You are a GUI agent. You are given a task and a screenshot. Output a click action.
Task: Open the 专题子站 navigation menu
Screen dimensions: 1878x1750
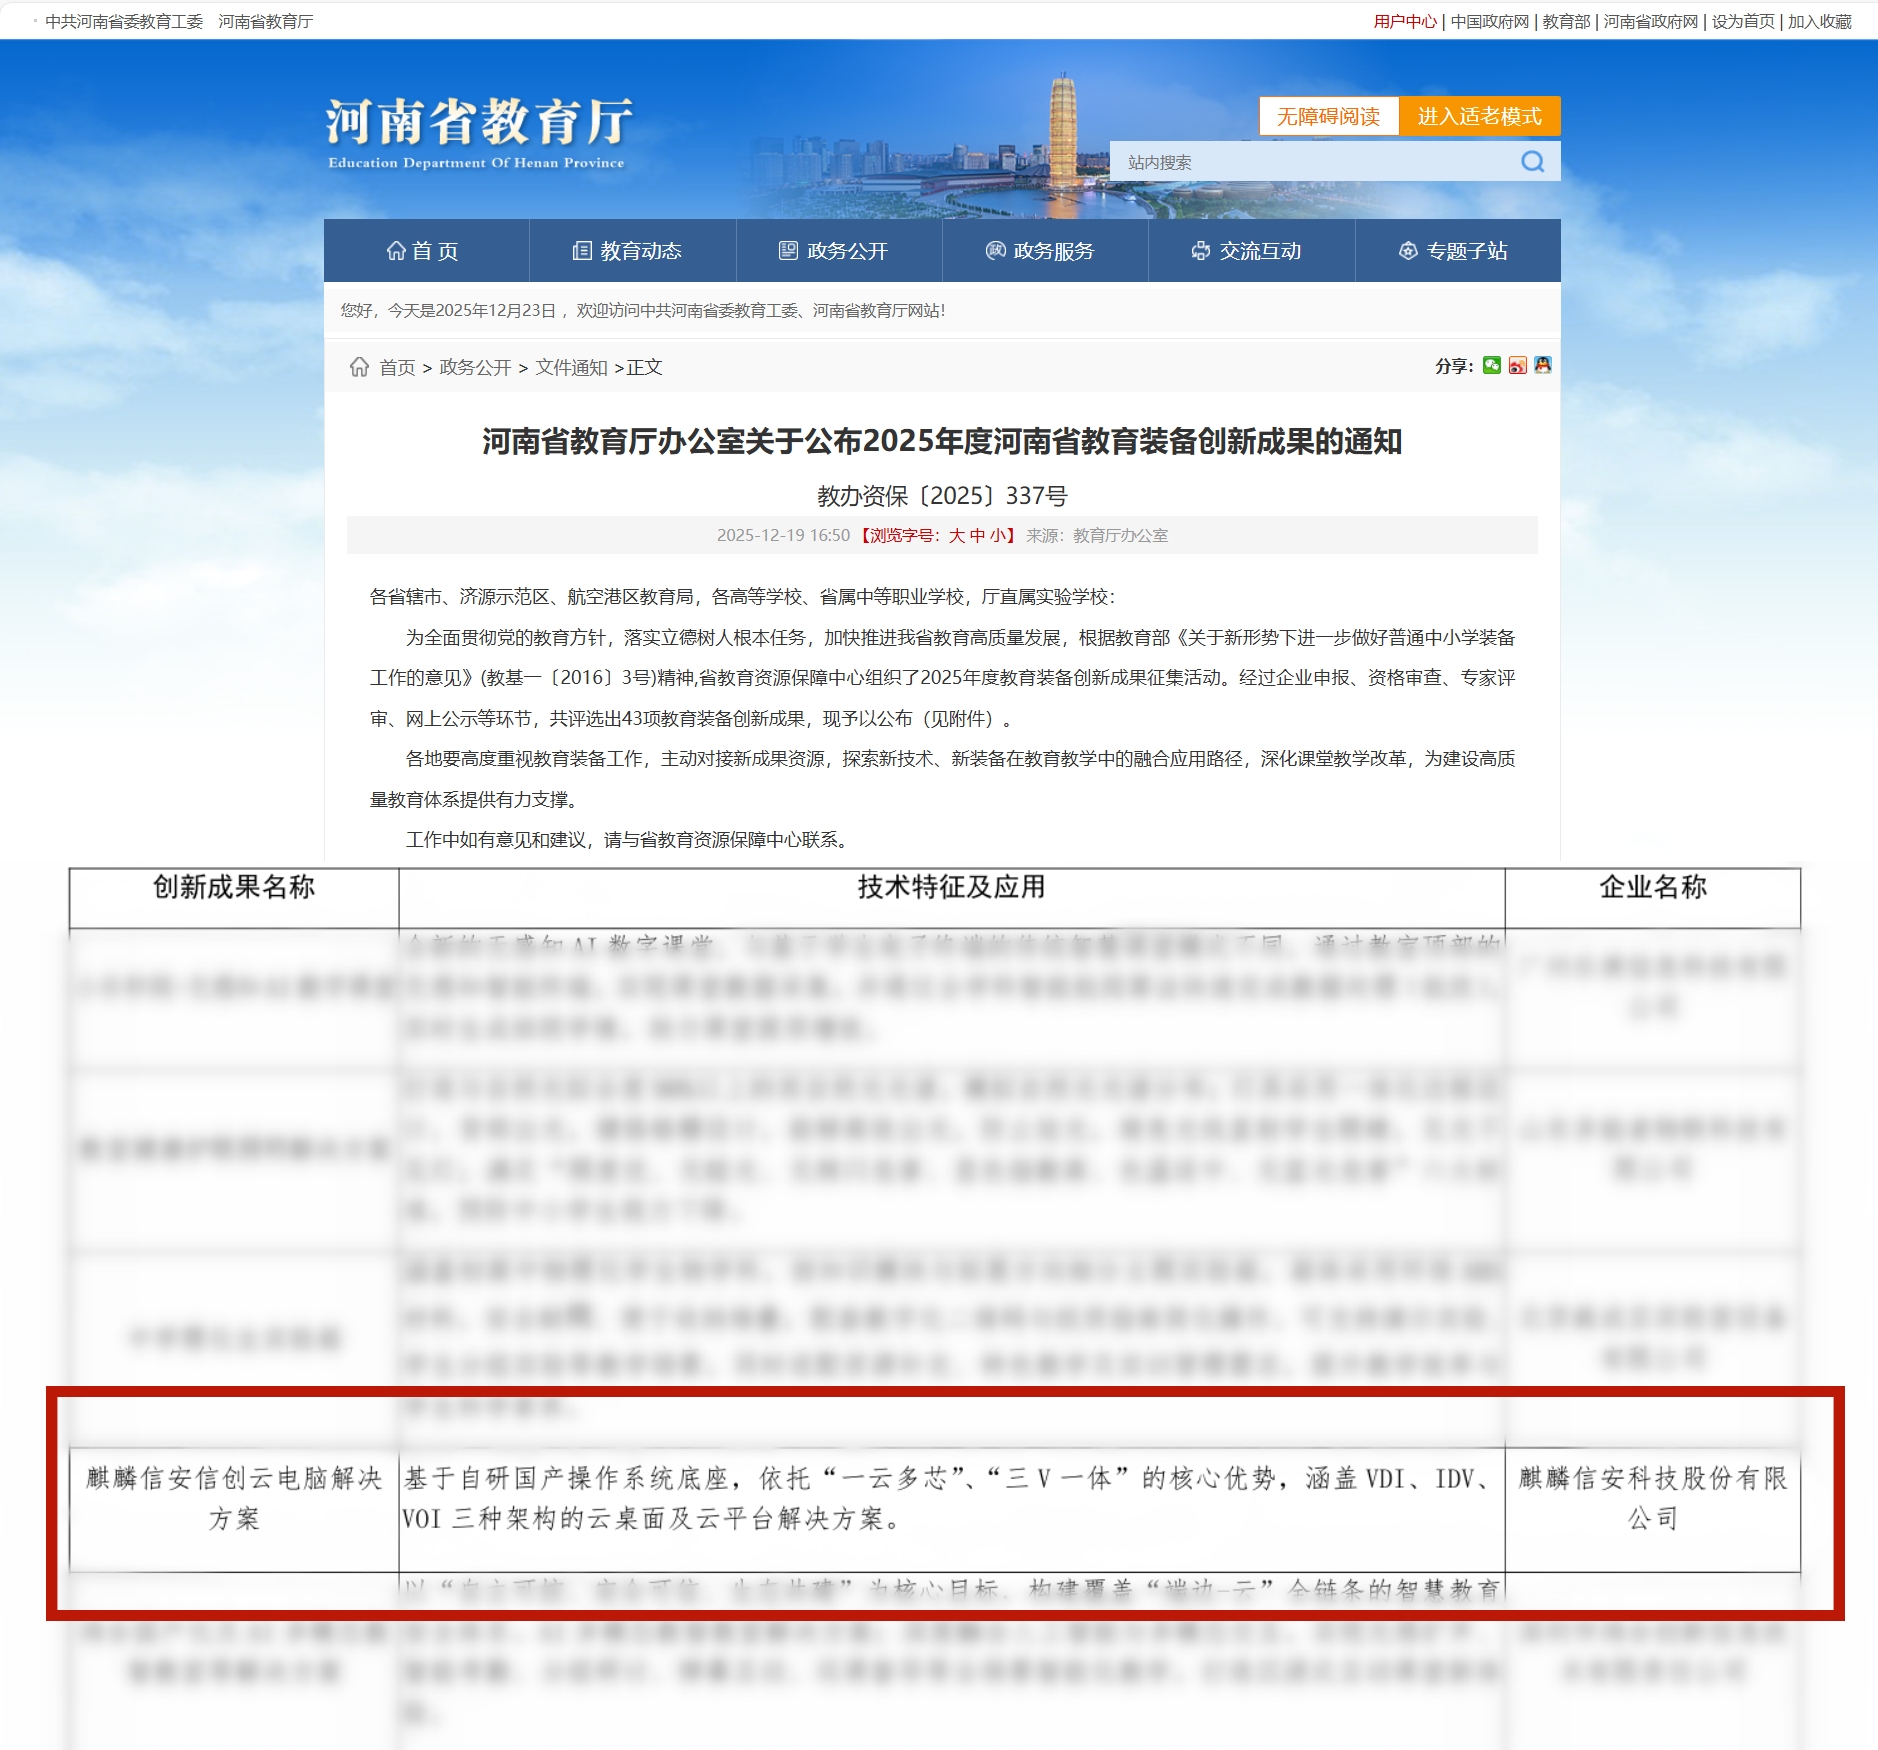pyautogui.click(x=1455, y=251)
